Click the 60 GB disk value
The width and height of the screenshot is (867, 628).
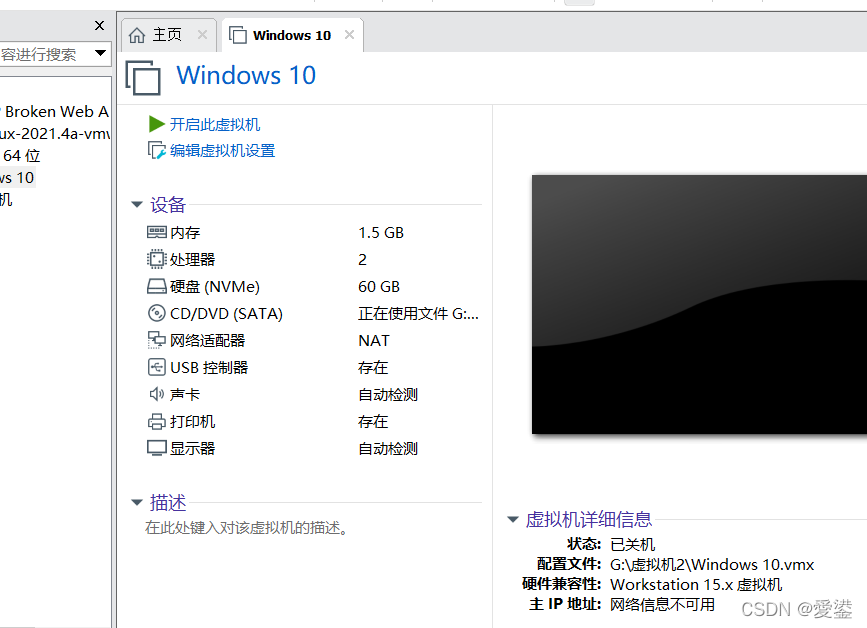pos(379,287)
